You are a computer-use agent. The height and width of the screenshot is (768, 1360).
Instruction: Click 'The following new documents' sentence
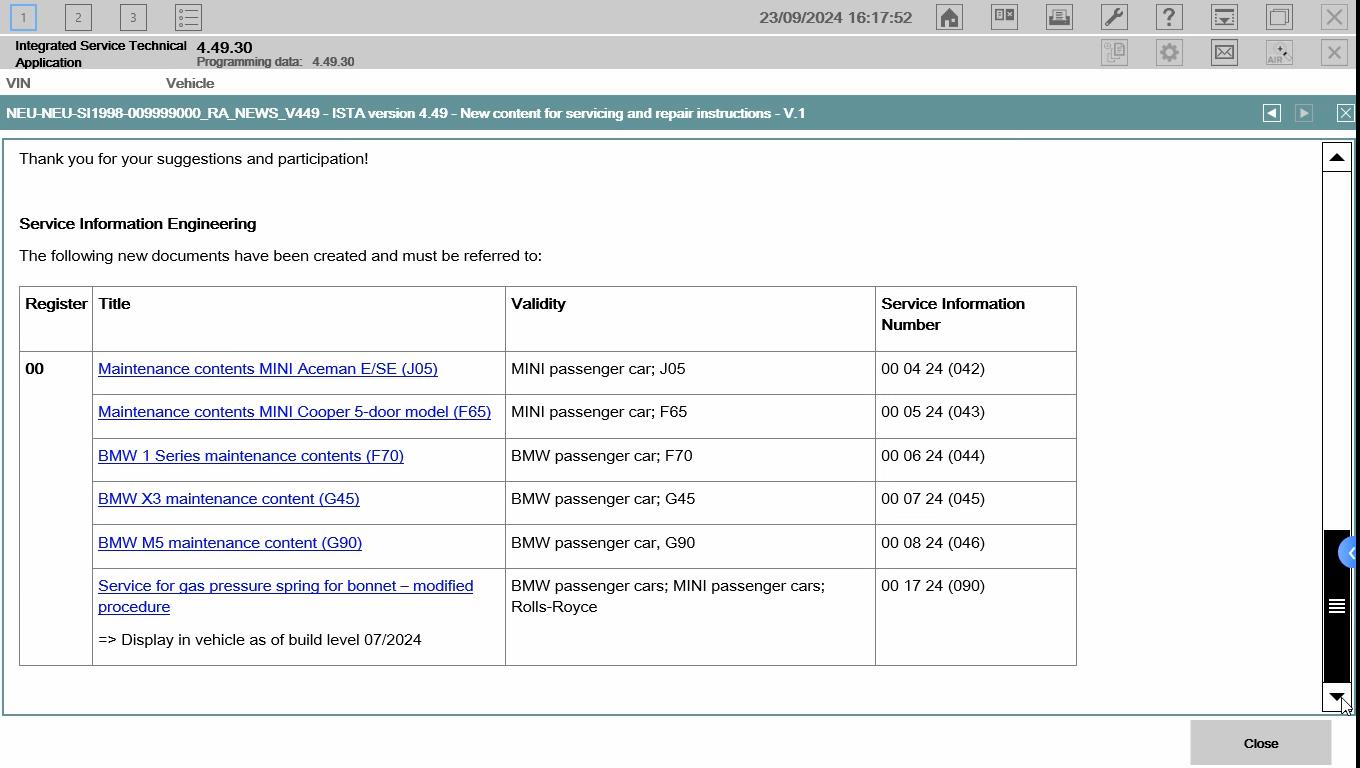[281, 256]
